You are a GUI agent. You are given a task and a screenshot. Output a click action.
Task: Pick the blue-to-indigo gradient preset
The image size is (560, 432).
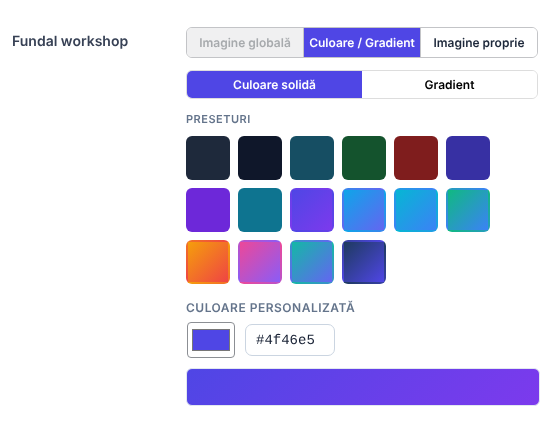(x=364, y=210)
